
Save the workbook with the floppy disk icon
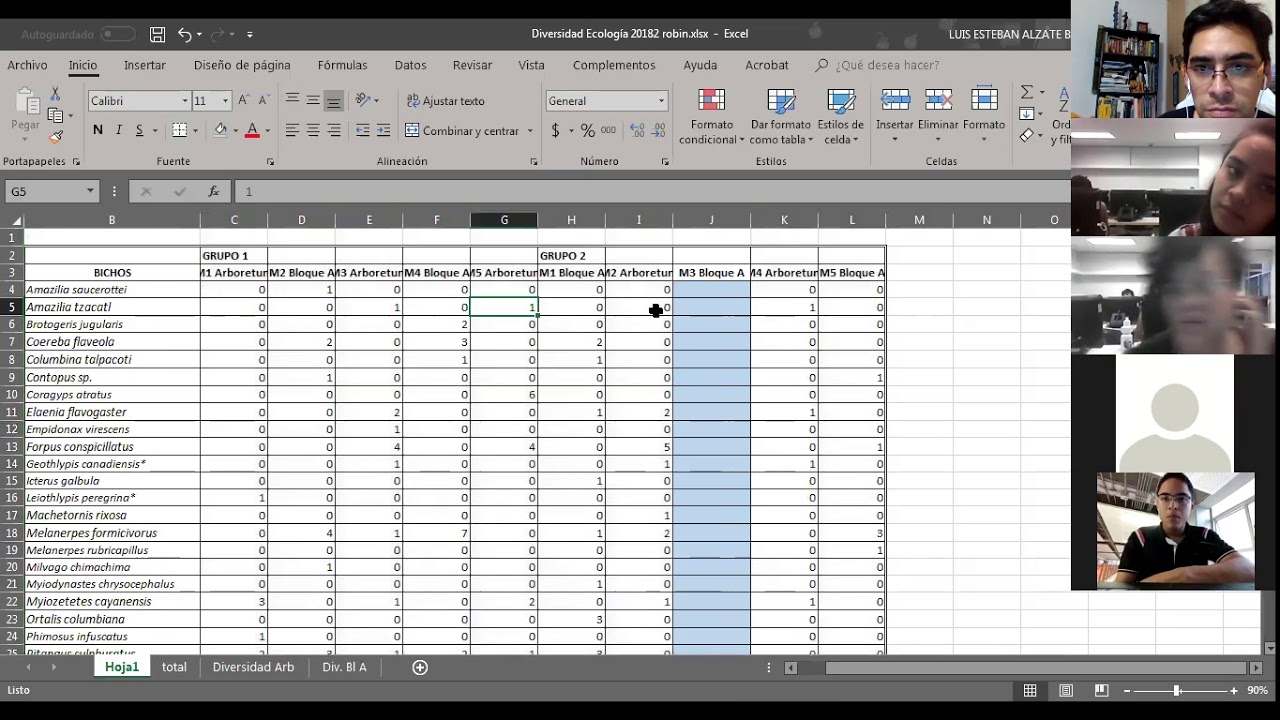[x=157, y=34]
